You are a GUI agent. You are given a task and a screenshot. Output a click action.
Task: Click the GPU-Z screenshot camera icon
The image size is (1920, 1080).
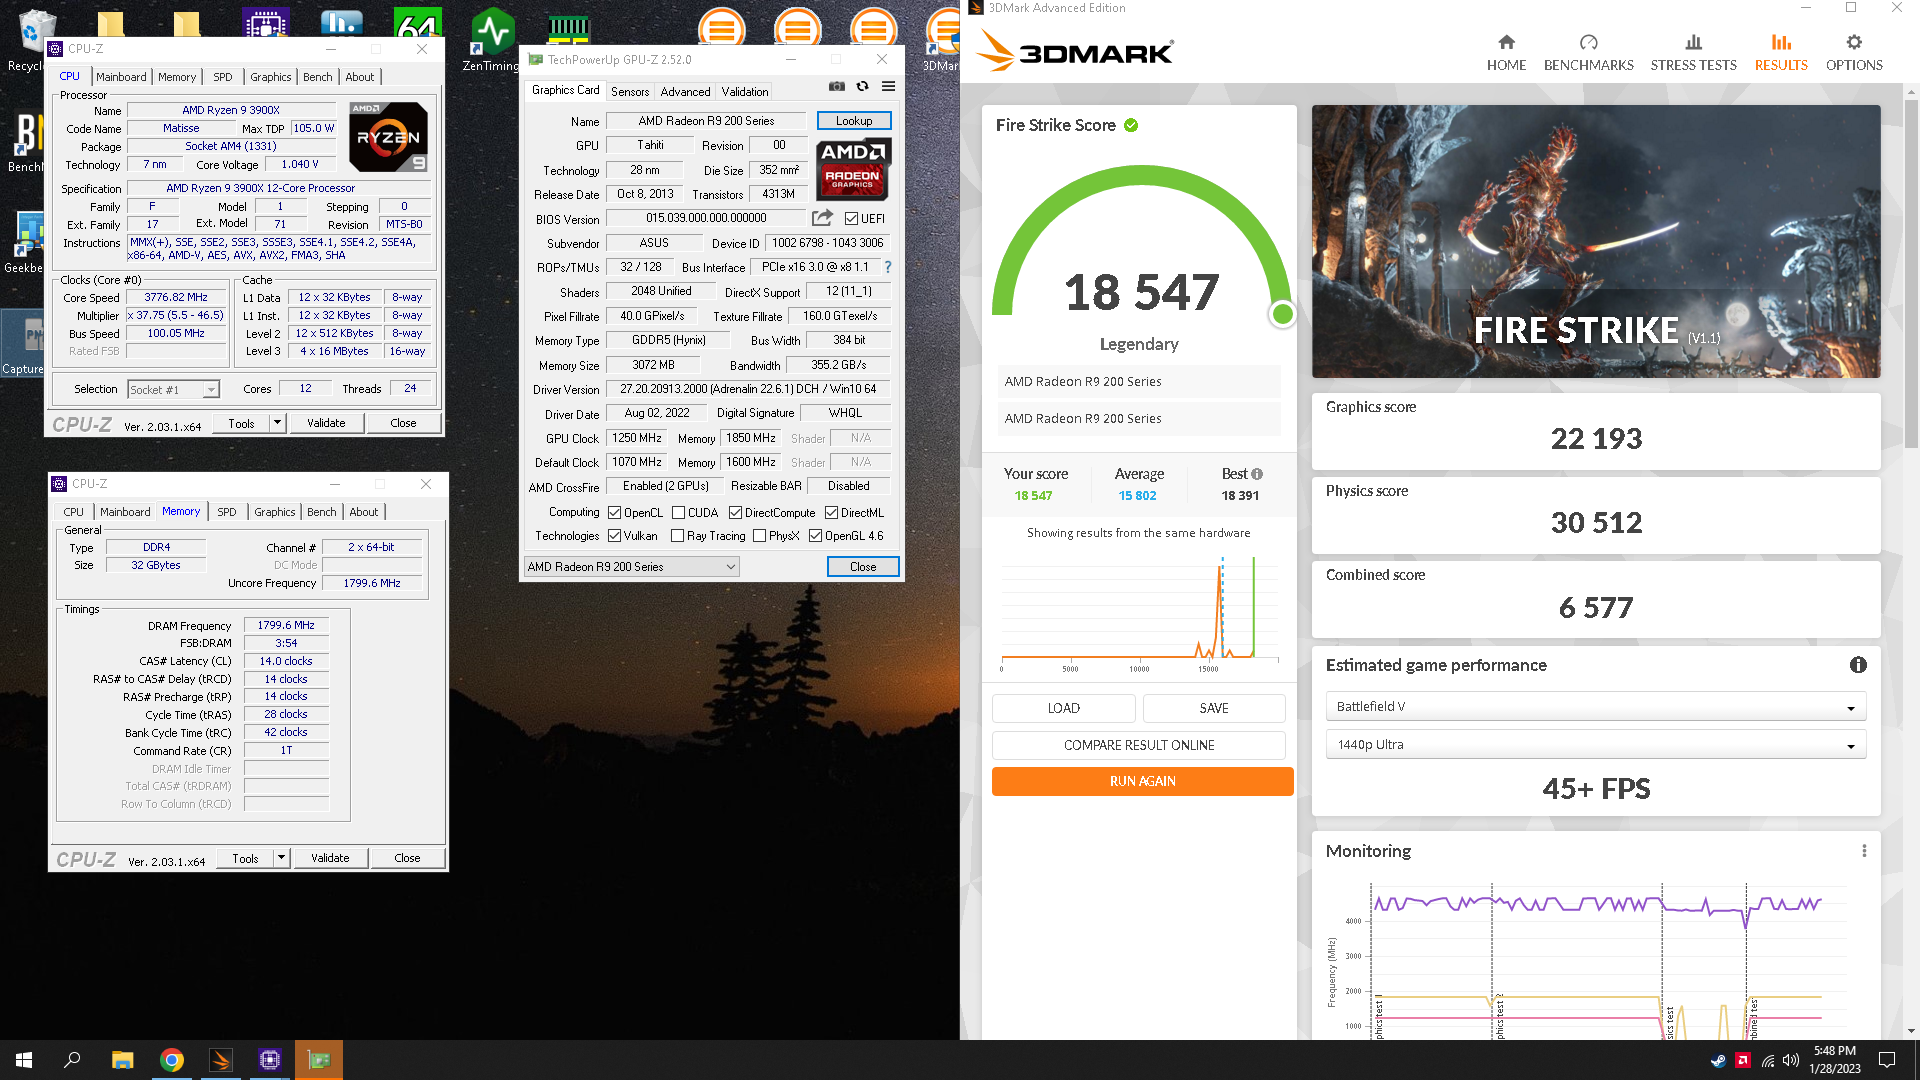click(x=837, y=87)
